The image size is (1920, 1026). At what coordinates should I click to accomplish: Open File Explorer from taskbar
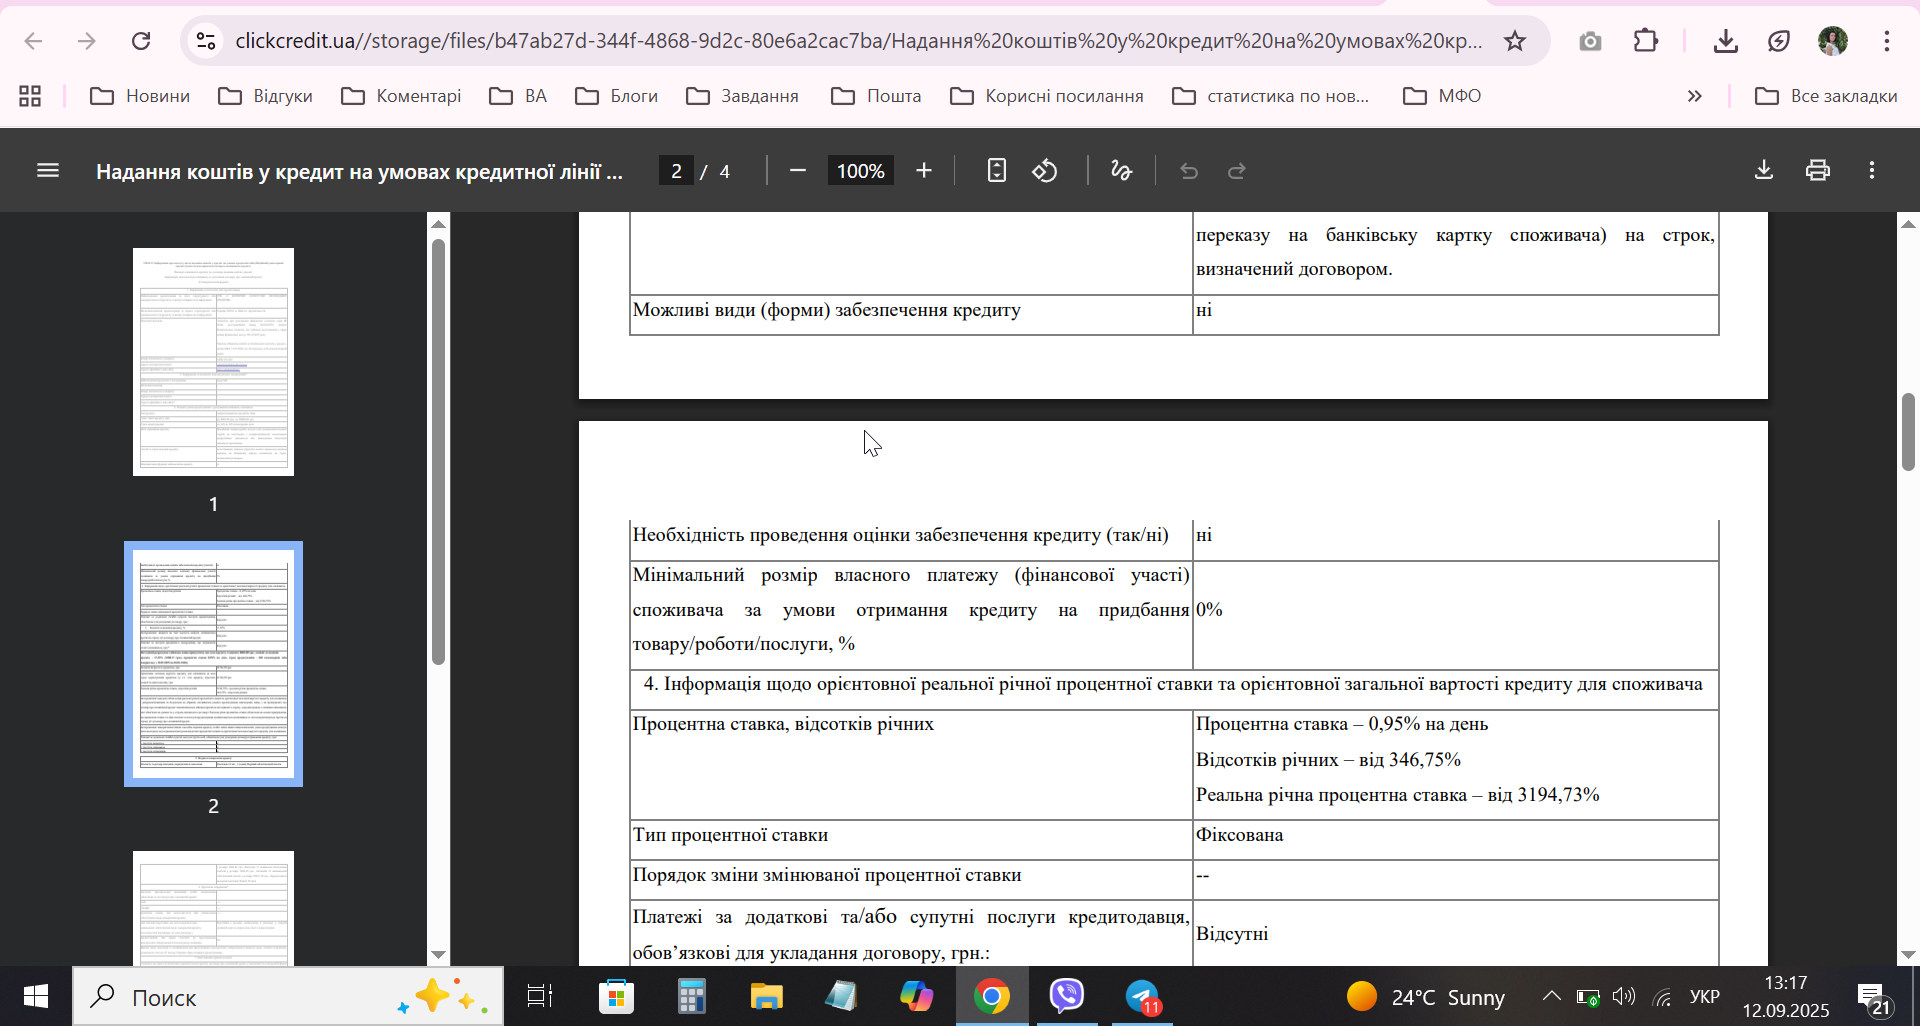[x=767, y=996]
